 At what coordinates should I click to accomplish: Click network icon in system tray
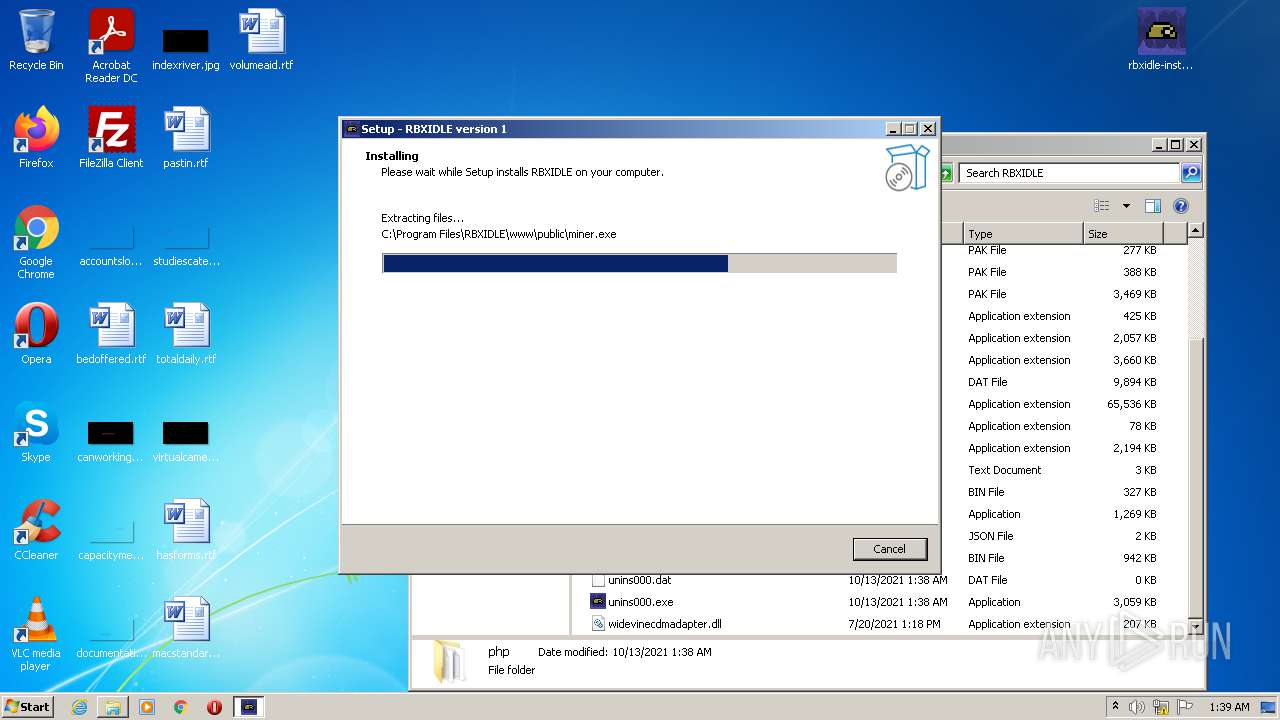pos(1160,707)
